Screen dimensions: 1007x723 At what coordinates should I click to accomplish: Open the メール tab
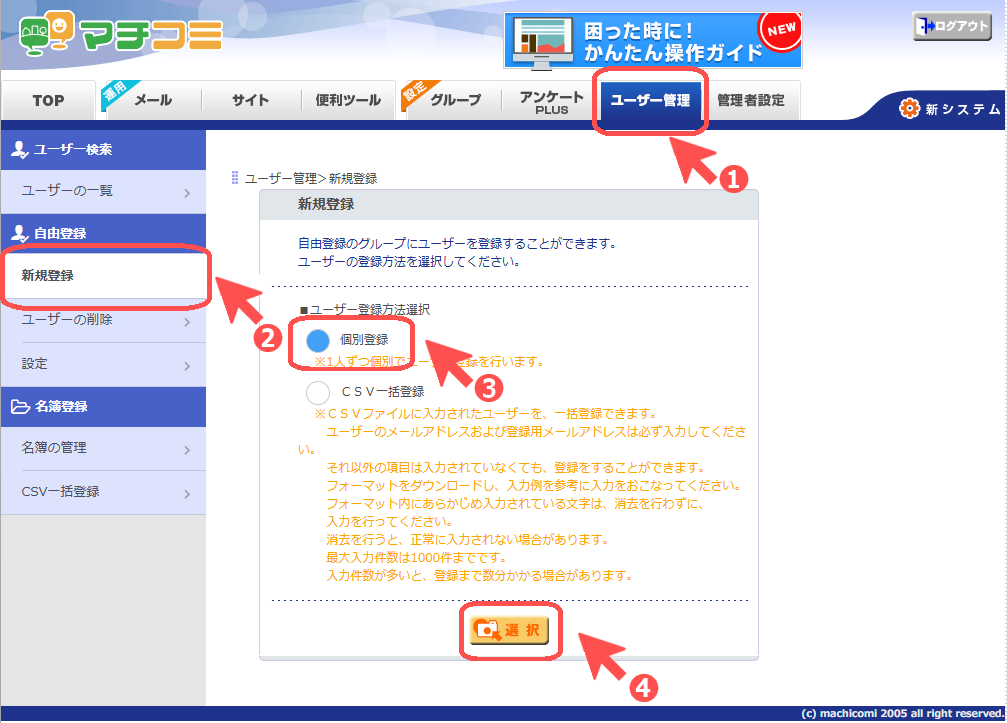point(152,100)
